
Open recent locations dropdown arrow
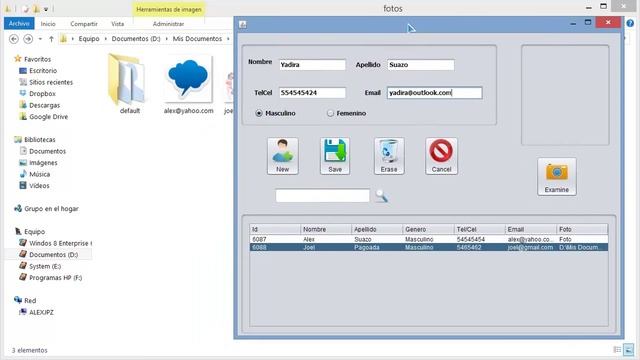click(40, 39)
